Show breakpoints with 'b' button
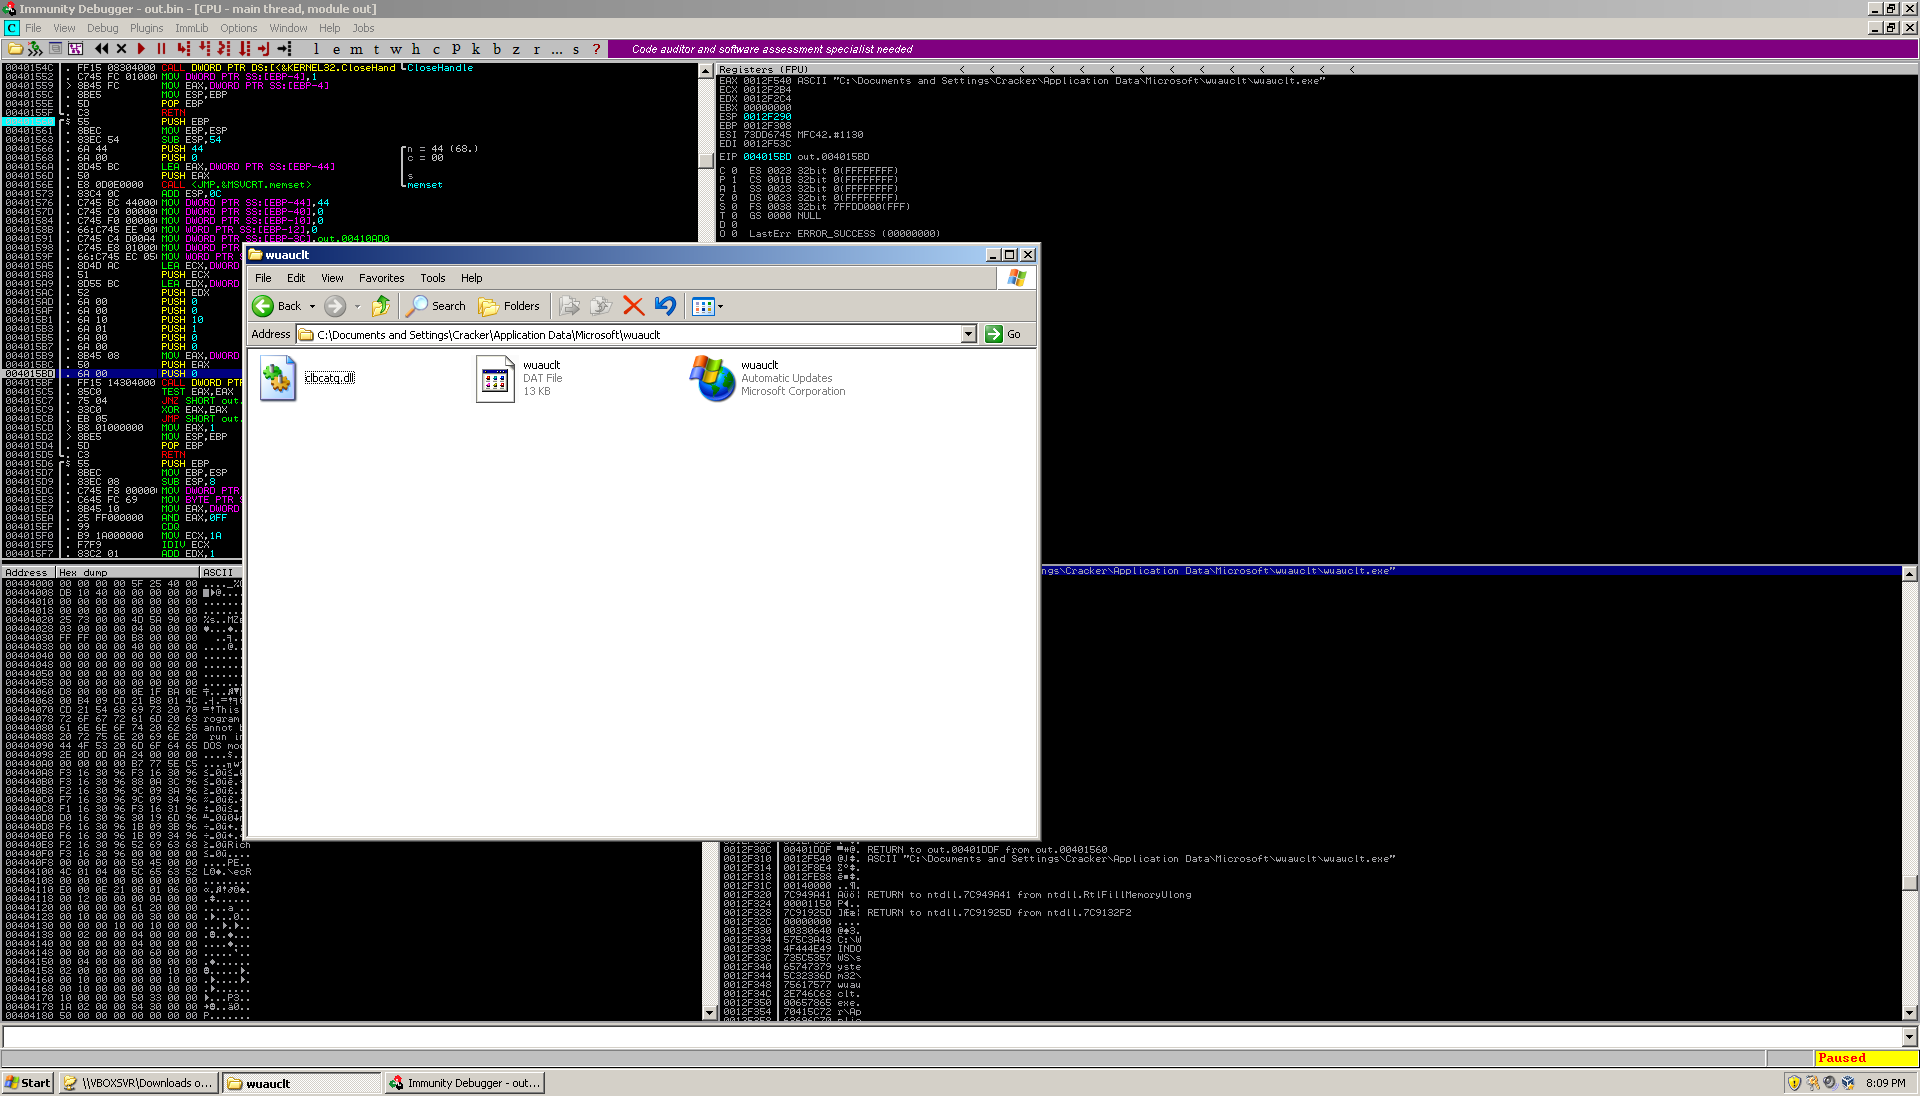The height and width of the screenshot is (1096, 1920). pos(496,49)
